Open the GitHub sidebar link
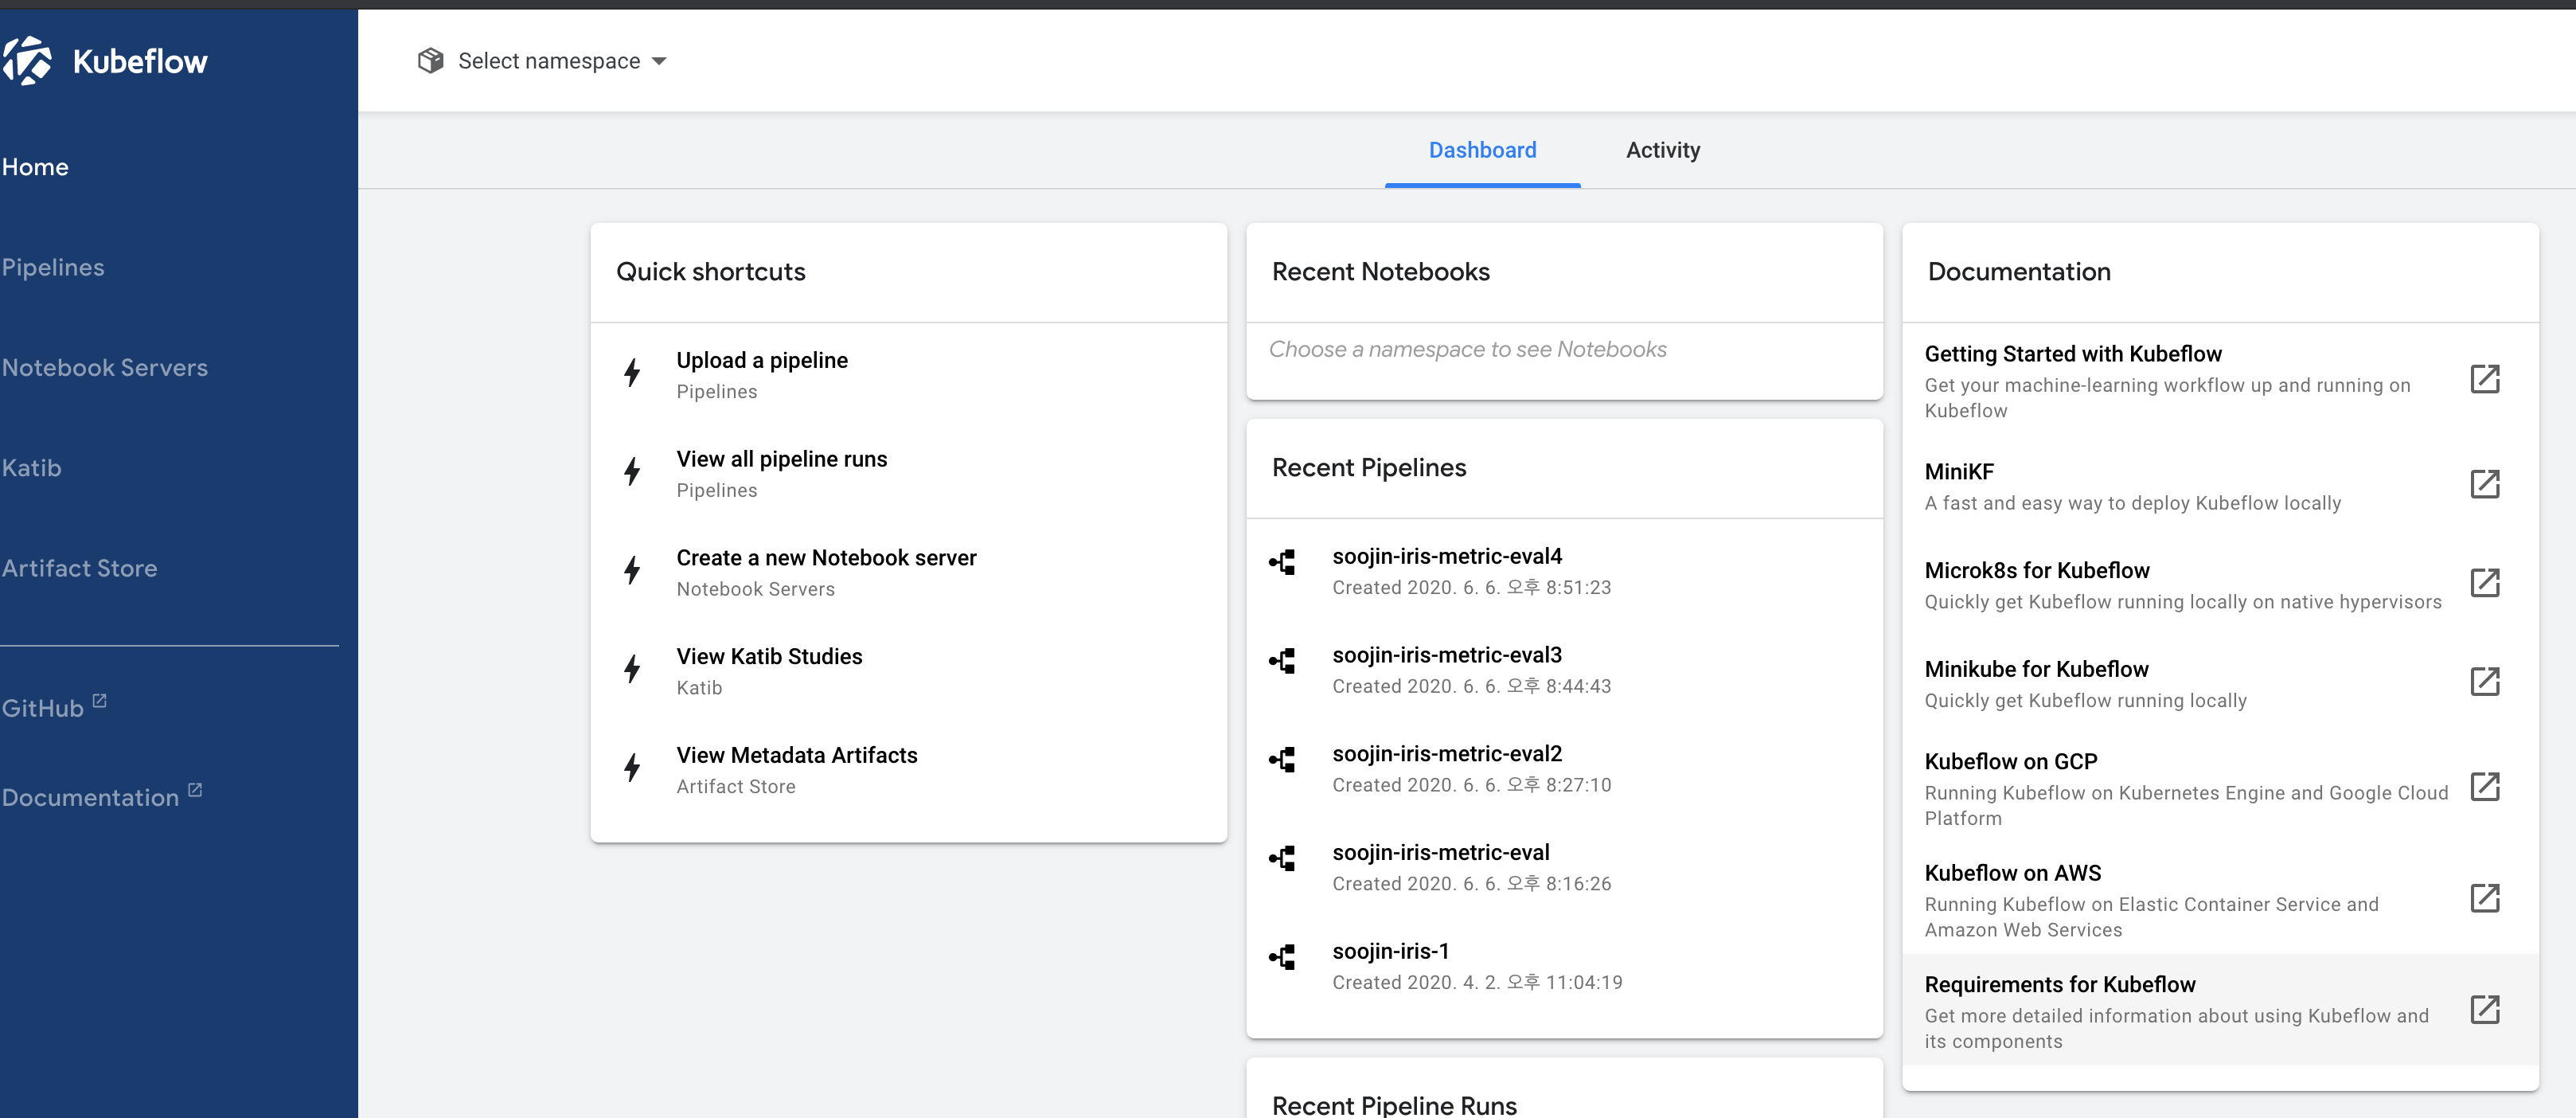This screenshot has height=1118, width=2576. (43, 708)
